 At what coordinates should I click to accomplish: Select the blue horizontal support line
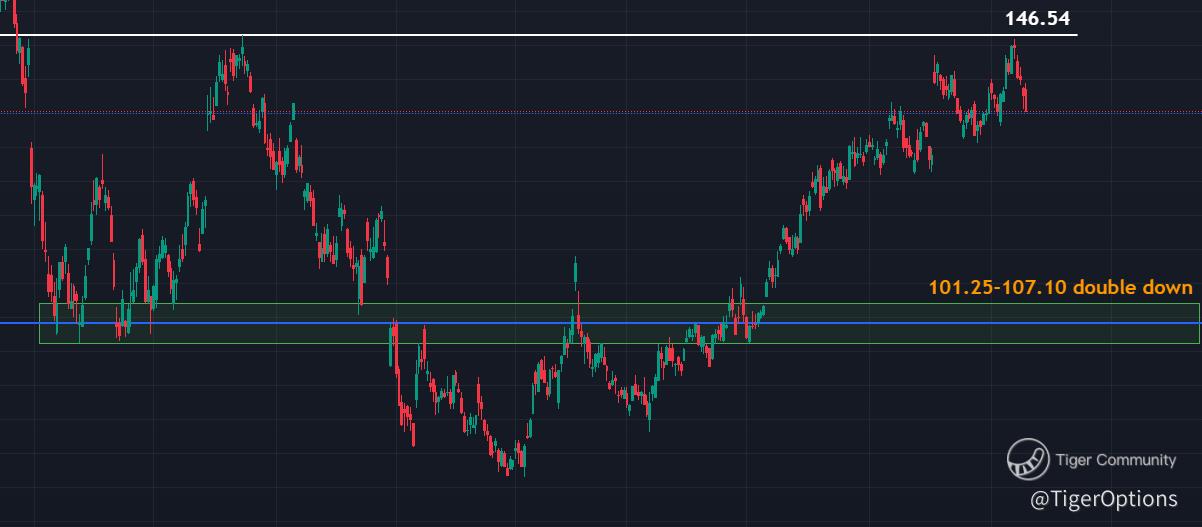tap(600, 323)
